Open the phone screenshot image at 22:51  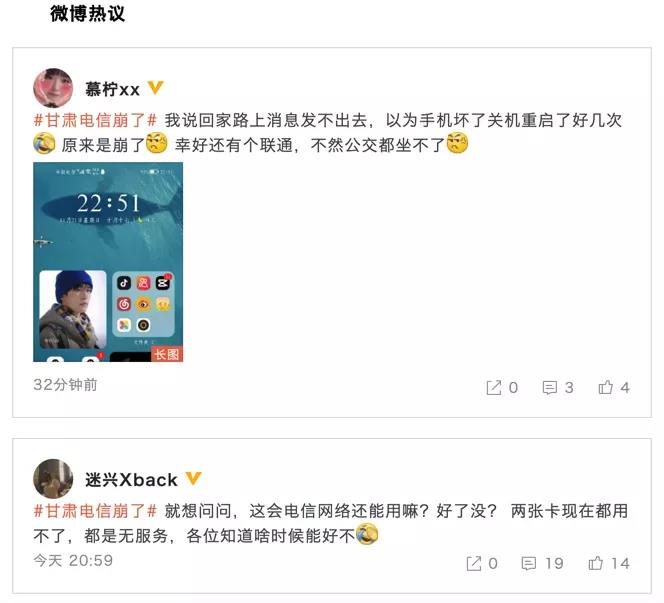click(x=108, y=262)
